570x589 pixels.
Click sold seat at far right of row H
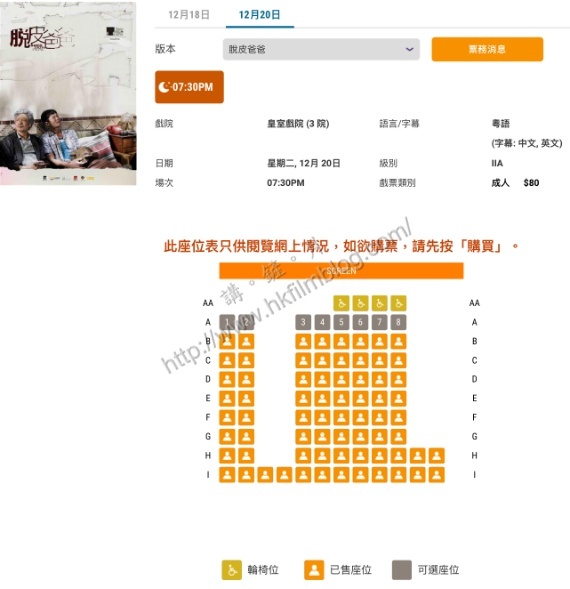pyautogui.click(x=437, y=456)
